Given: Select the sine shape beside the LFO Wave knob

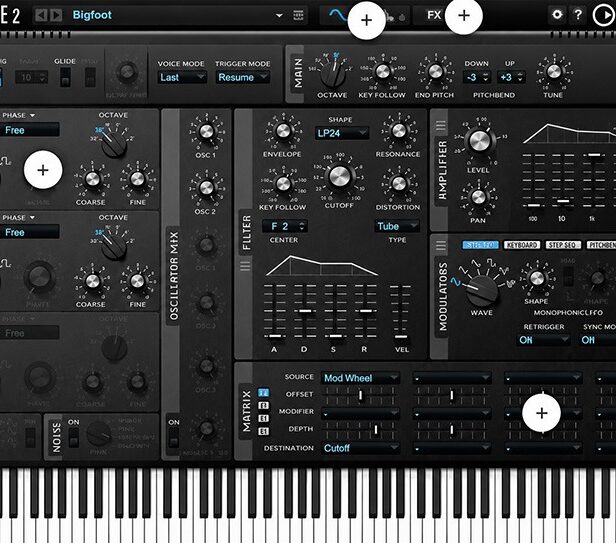Looking at the screenshot, I should (455, 281).
